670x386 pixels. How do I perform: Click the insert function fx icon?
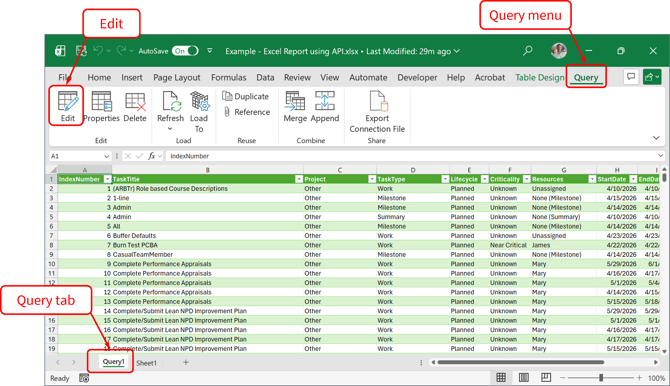point(151,156)
